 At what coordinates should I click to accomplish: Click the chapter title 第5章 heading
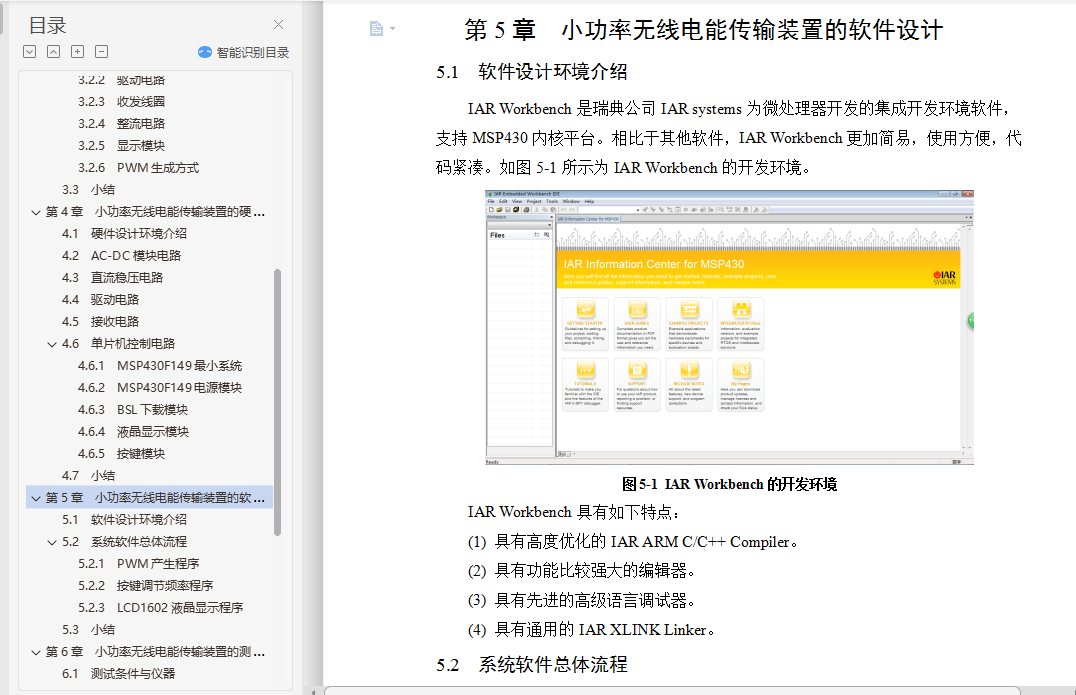point(703,30)
